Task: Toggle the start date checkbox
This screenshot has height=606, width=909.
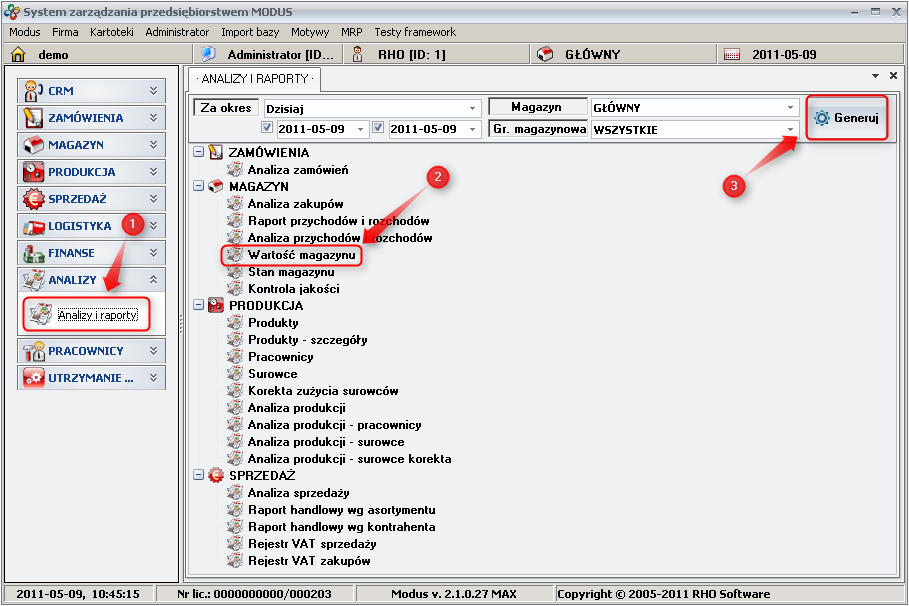Action: [267, 129]
